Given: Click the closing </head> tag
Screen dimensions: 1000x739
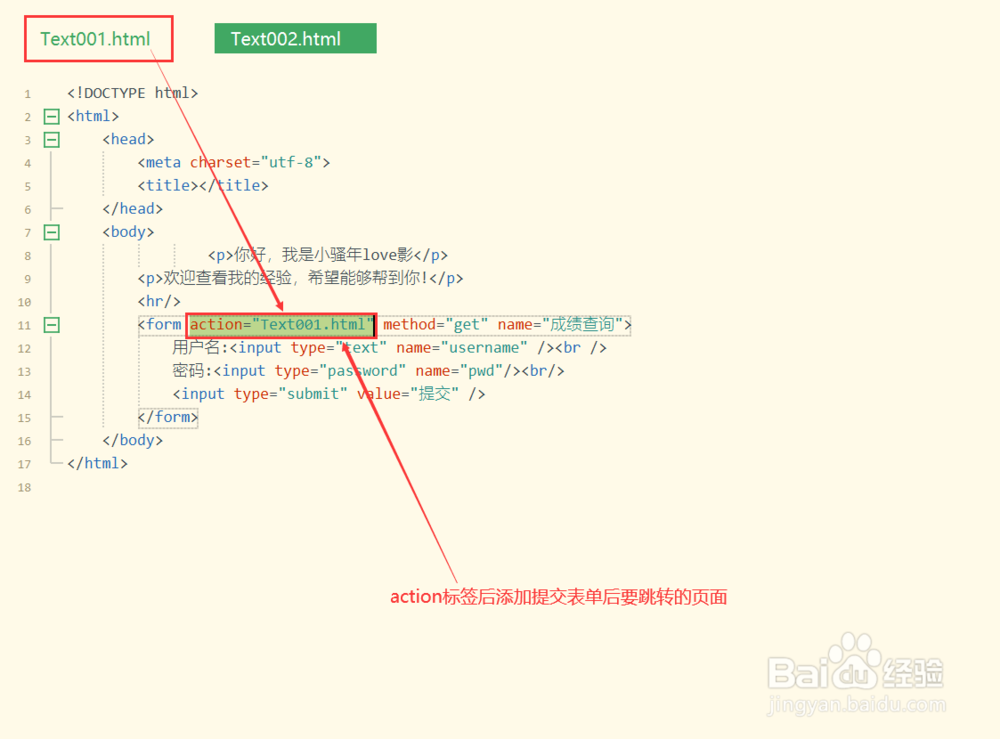Looking at the screenshot, I should point(133,209).
